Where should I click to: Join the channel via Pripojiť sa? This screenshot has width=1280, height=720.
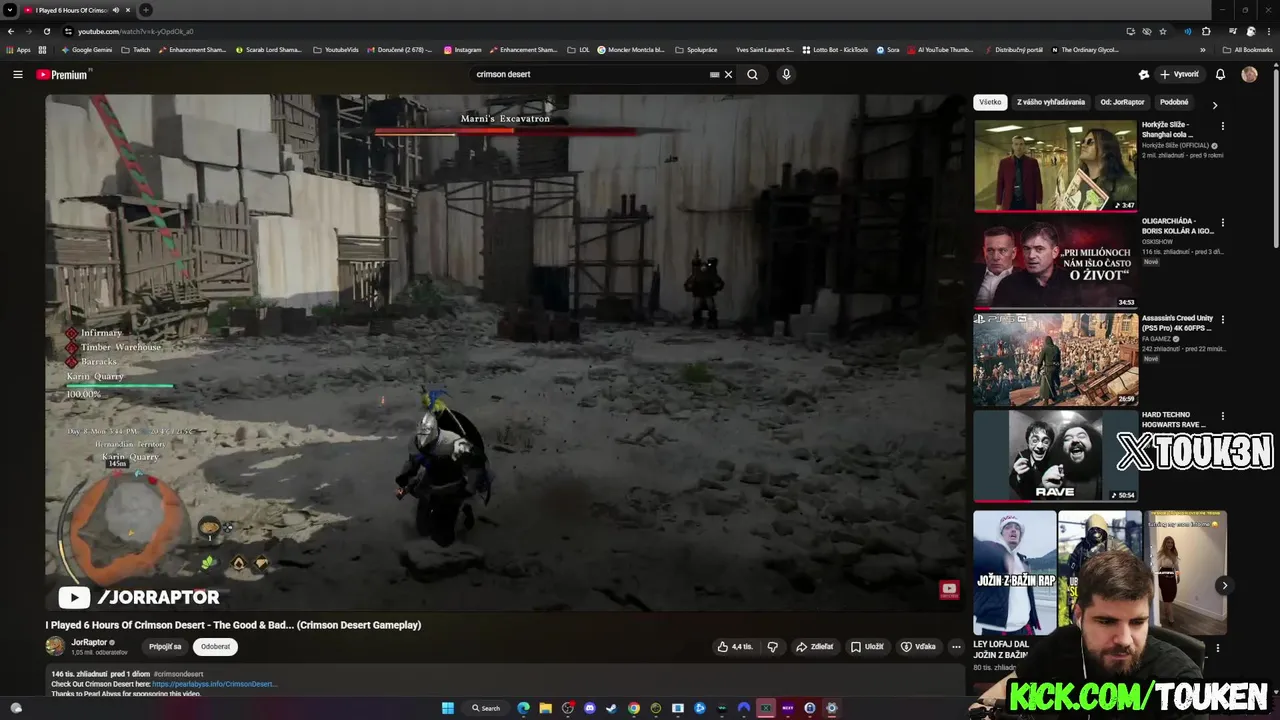click(165, 647)
